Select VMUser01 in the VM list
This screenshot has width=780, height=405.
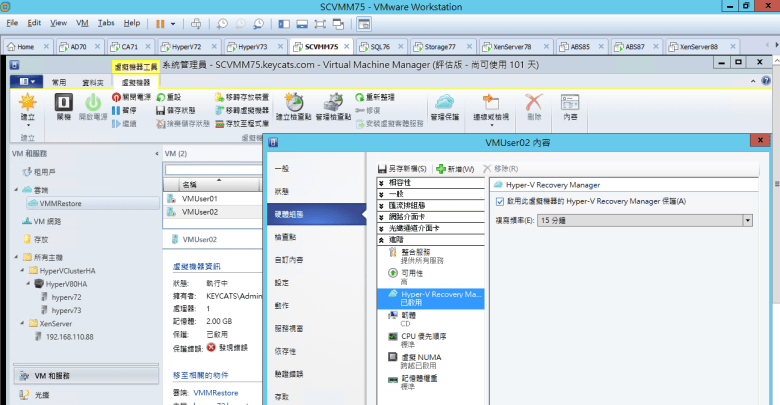pos(199,199)
